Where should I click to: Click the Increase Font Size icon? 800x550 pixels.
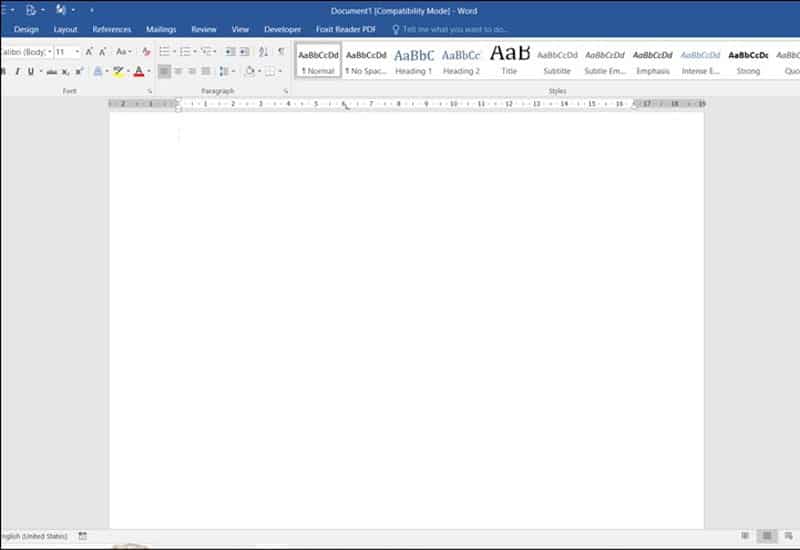tap(89, 52)
